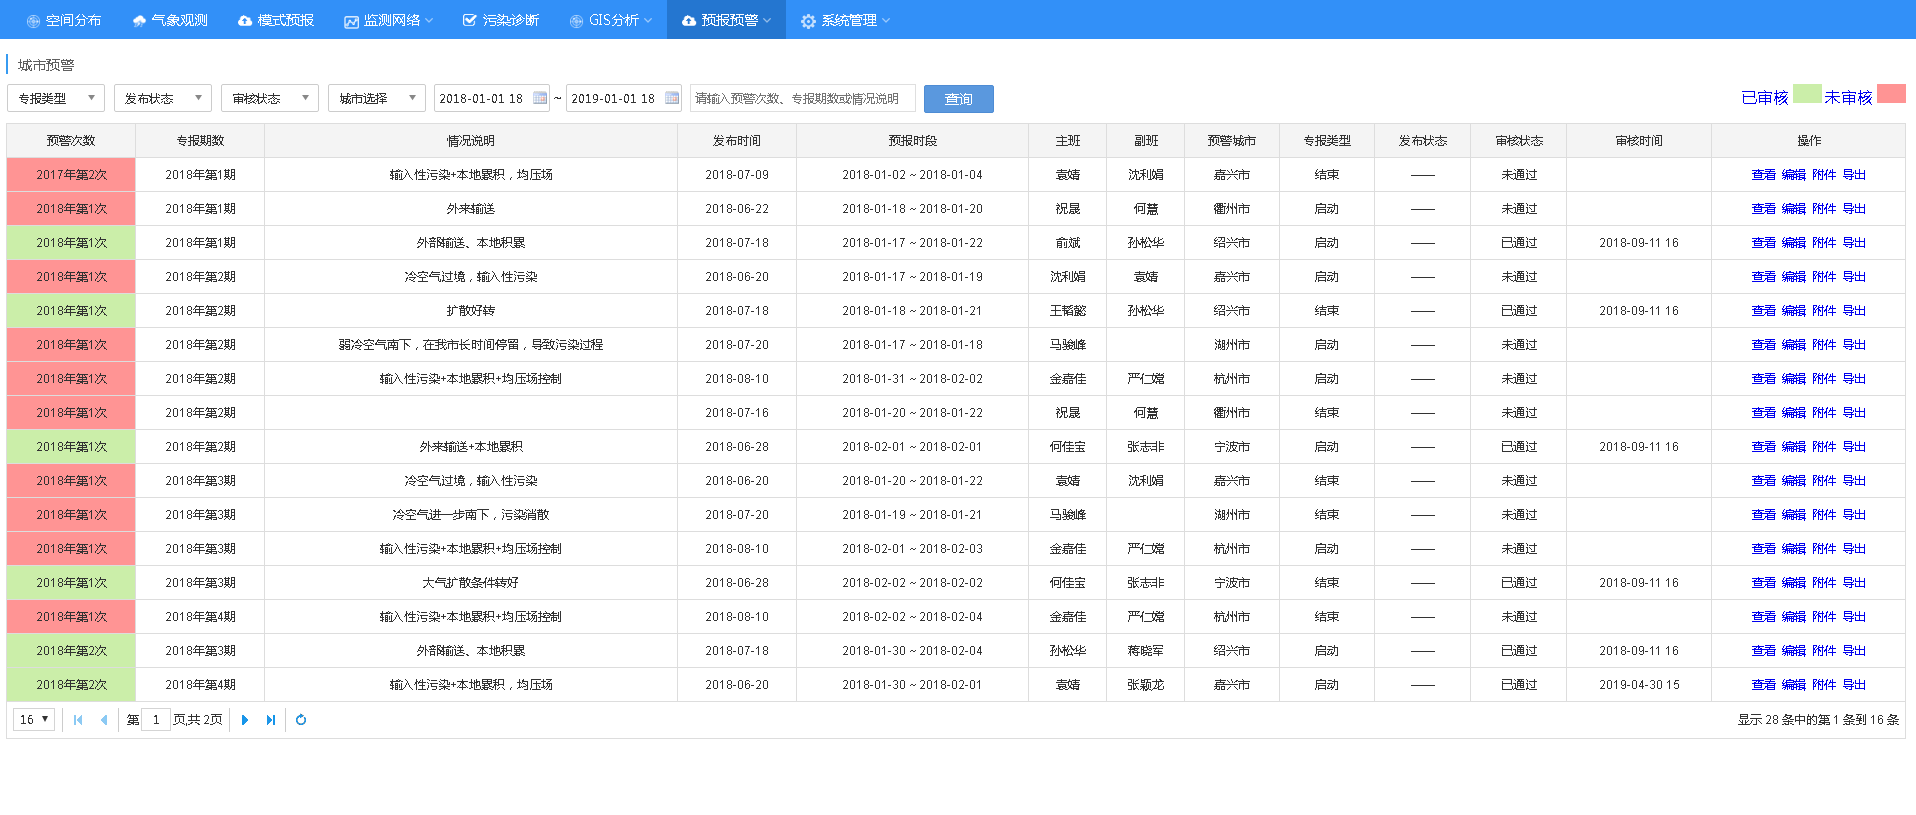Image resolution: width=1916 pixels, height=815 pixels.
Task: Expand the 监测网络 menu
Action: click(388, 20)
